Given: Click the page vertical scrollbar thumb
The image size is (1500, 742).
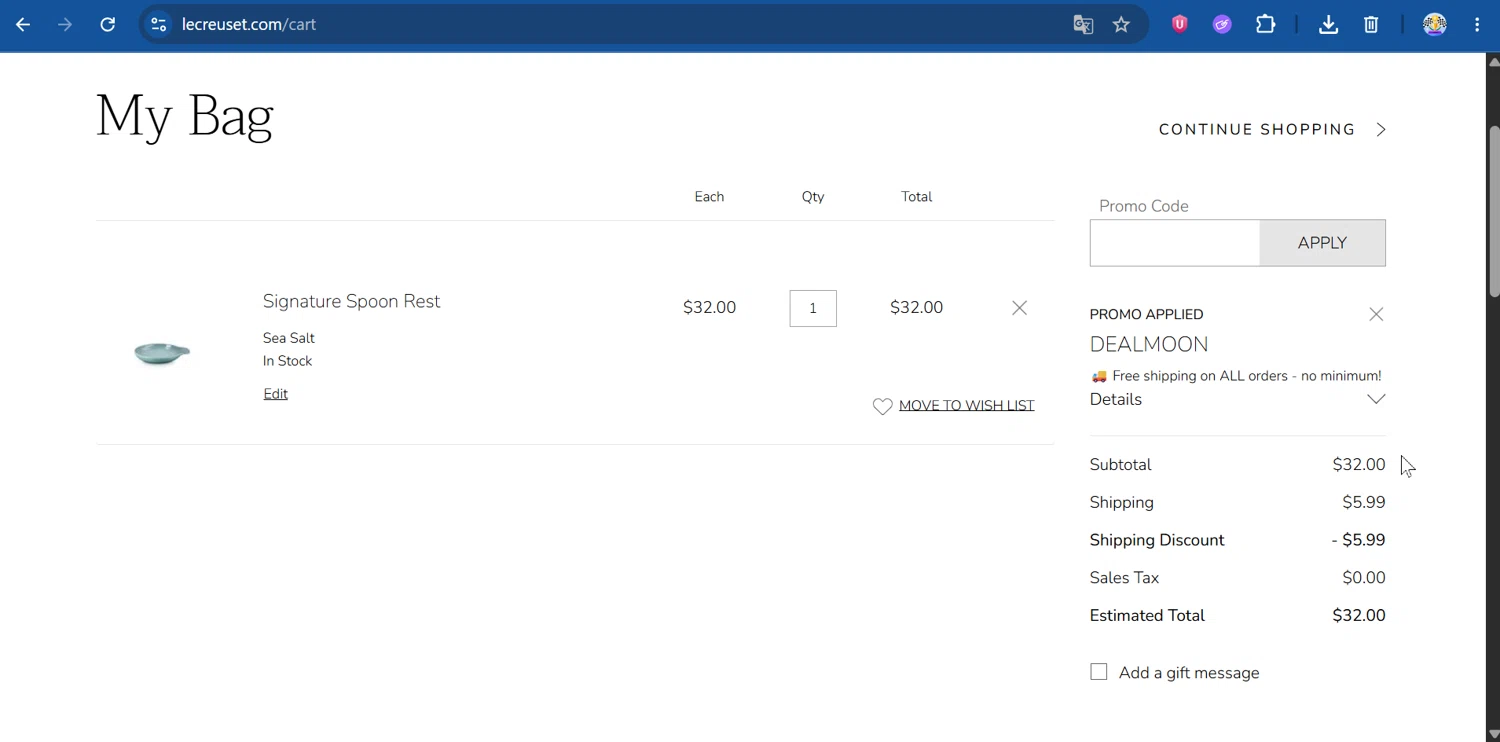Looking at the screenshot, I should click(x=1494, y=212).
